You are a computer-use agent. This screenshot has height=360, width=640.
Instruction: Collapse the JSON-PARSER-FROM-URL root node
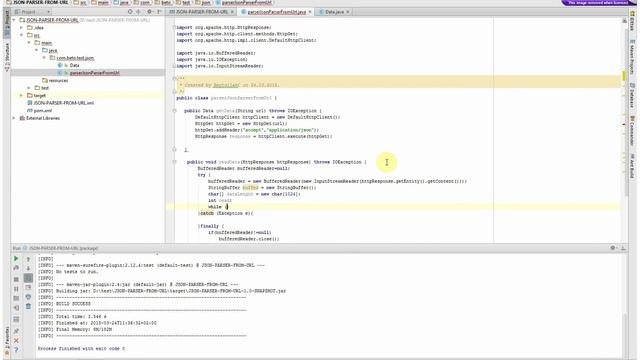point(14,20)
